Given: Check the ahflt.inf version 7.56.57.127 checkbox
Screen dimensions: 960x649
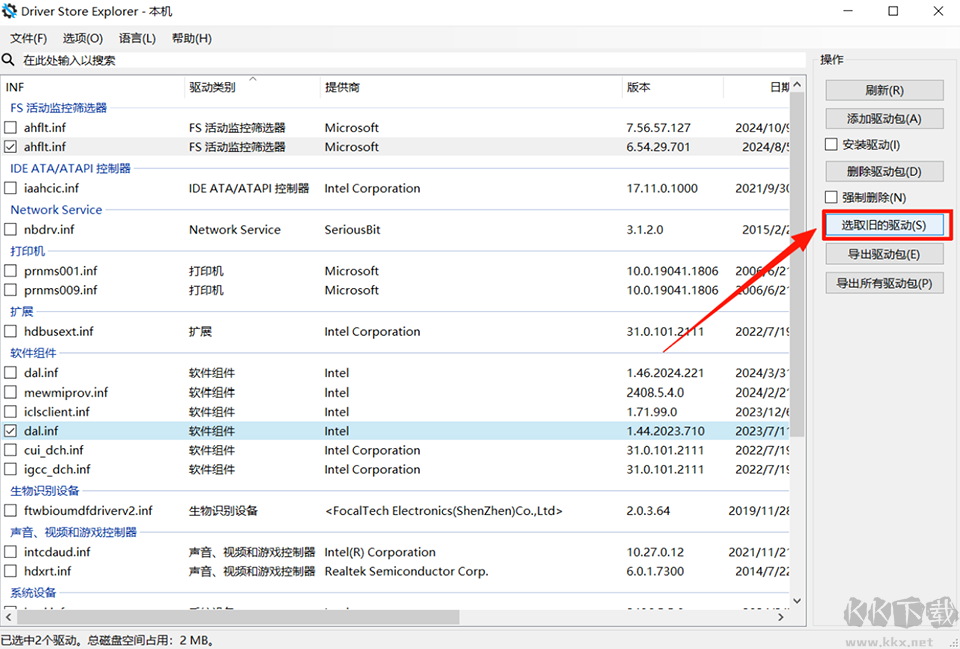Looking at the screenshot, I should (10, 127).
